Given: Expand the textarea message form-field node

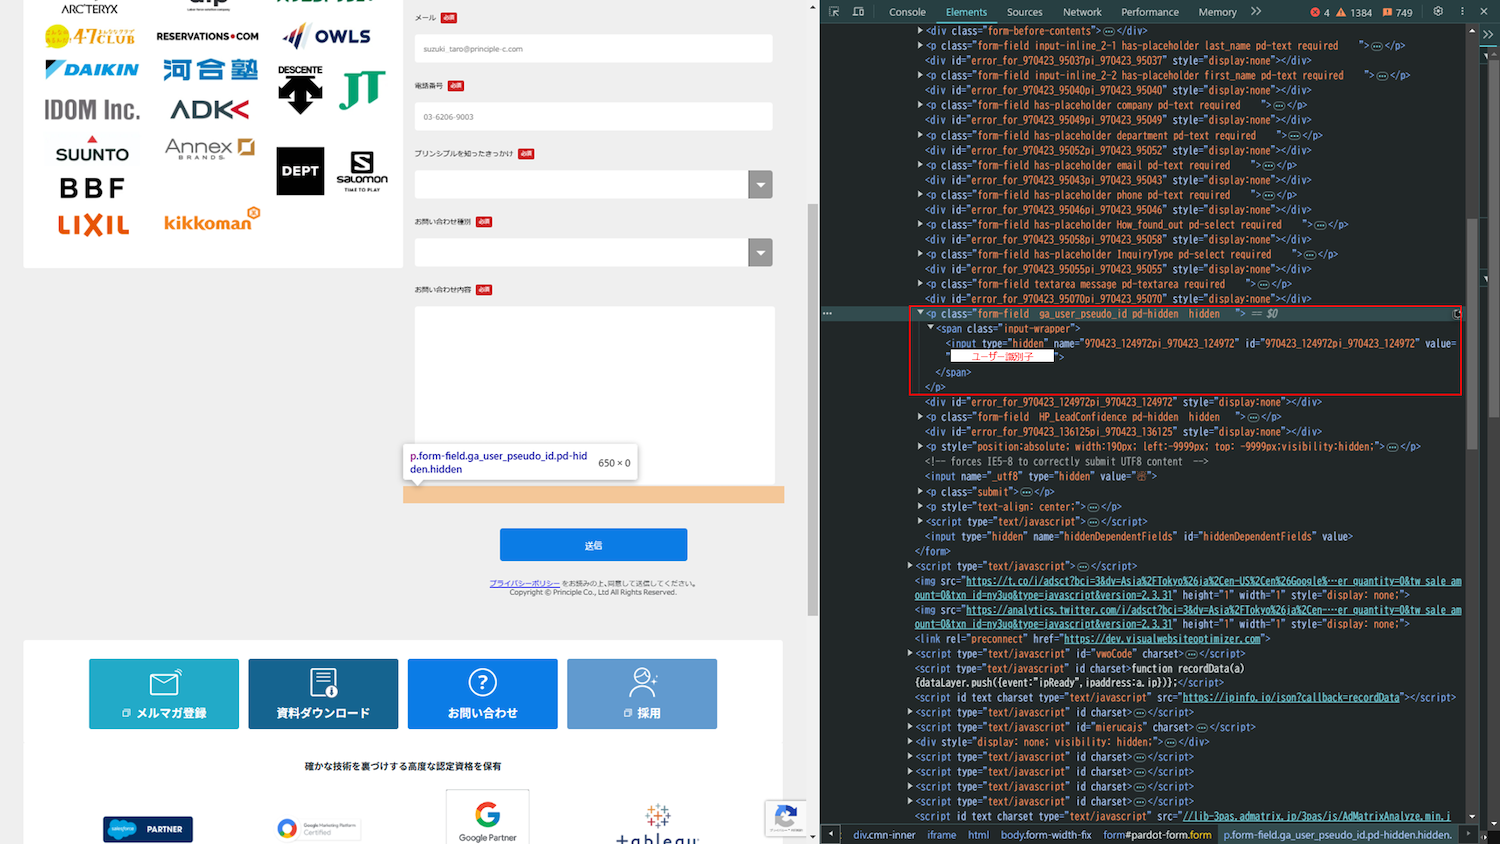Looking at the screenshot, I should point(920,284).
